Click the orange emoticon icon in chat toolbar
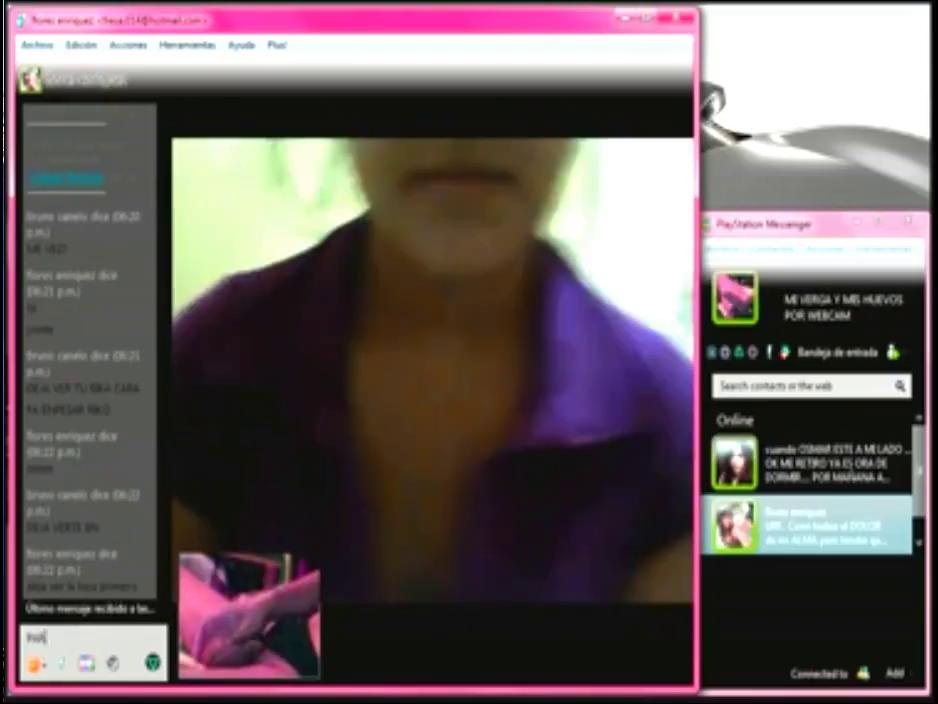The height and width of the screenshot is (704, 938). click(x=33, y=663)
